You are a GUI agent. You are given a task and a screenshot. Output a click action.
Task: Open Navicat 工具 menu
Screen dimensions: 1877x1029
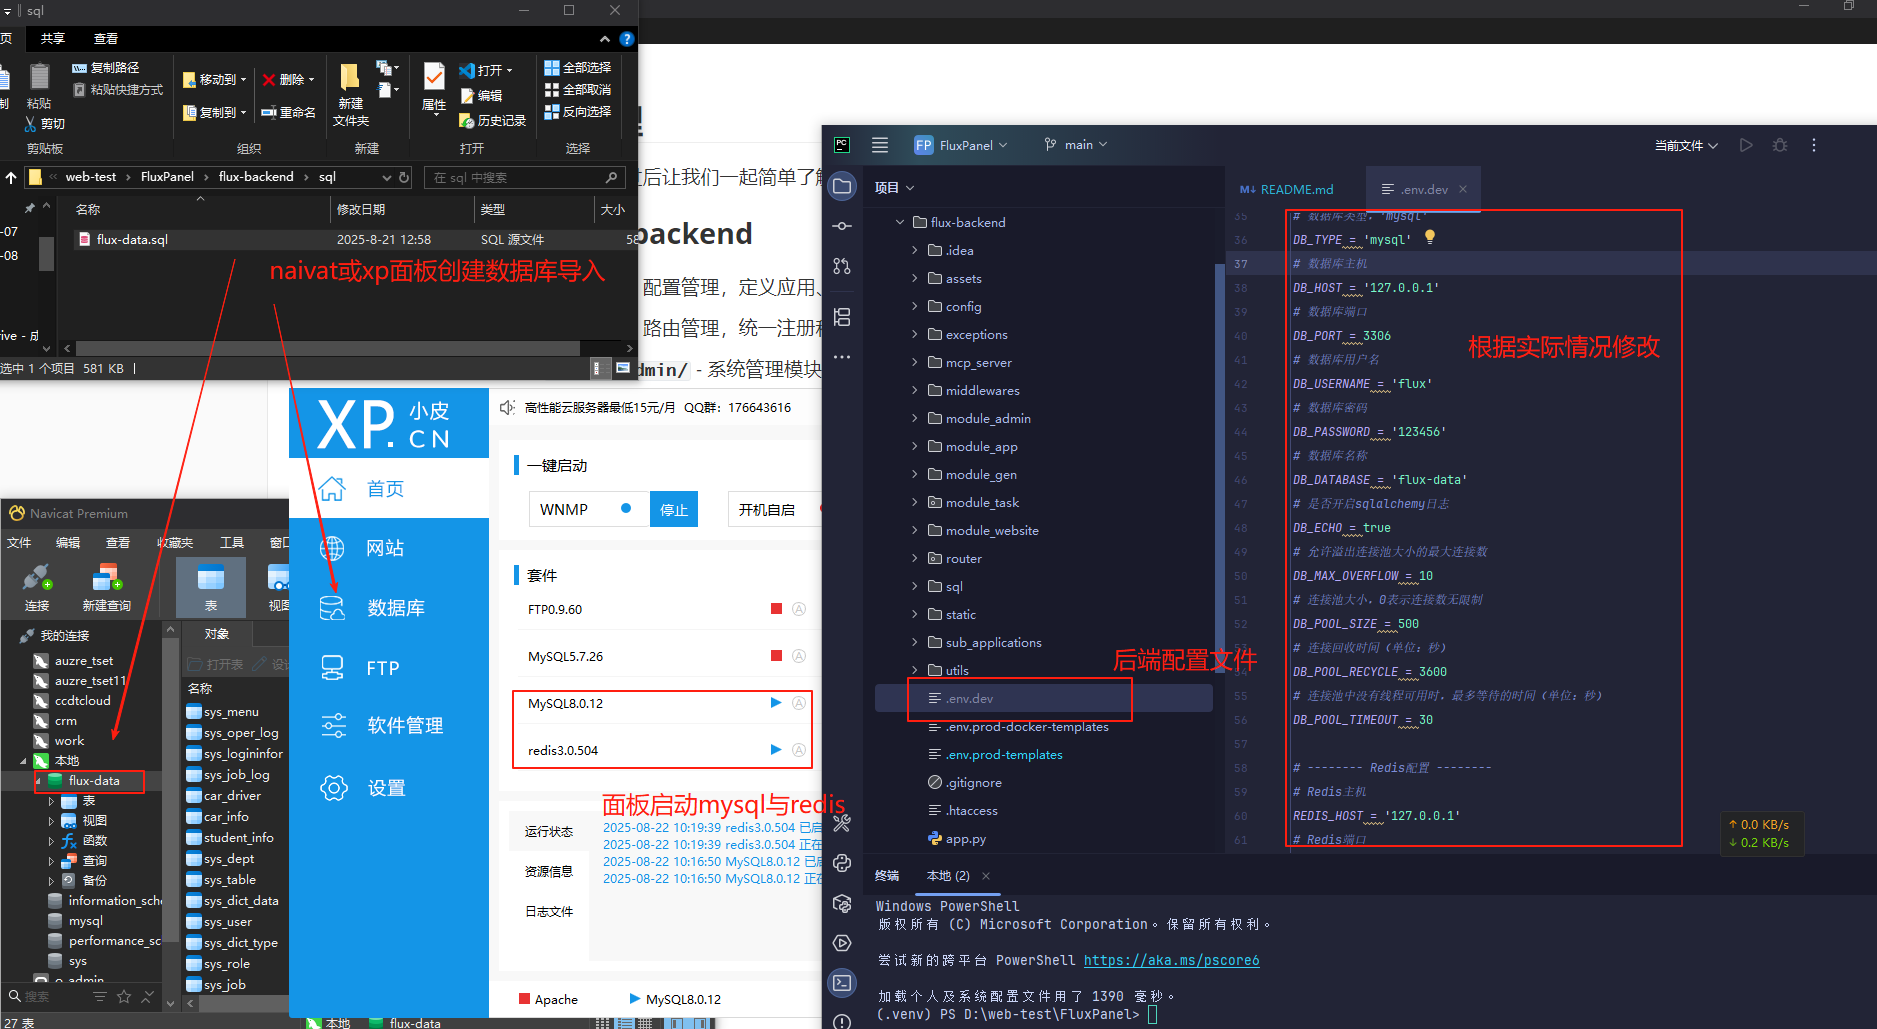[x=232, y=543]
